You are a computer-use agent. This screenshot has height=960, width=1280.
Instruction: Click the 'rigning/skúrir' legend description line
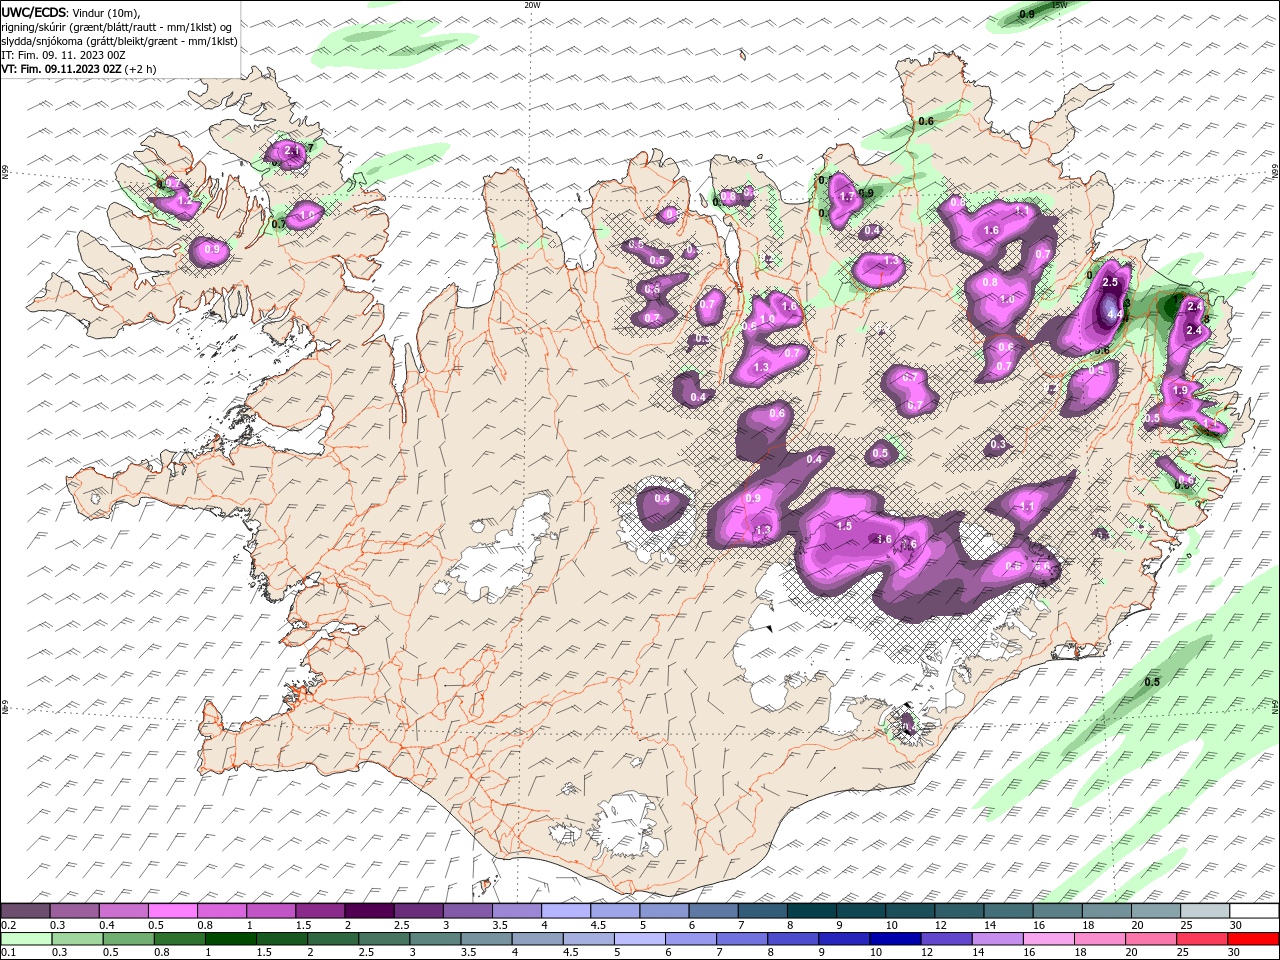click(117, 27)
